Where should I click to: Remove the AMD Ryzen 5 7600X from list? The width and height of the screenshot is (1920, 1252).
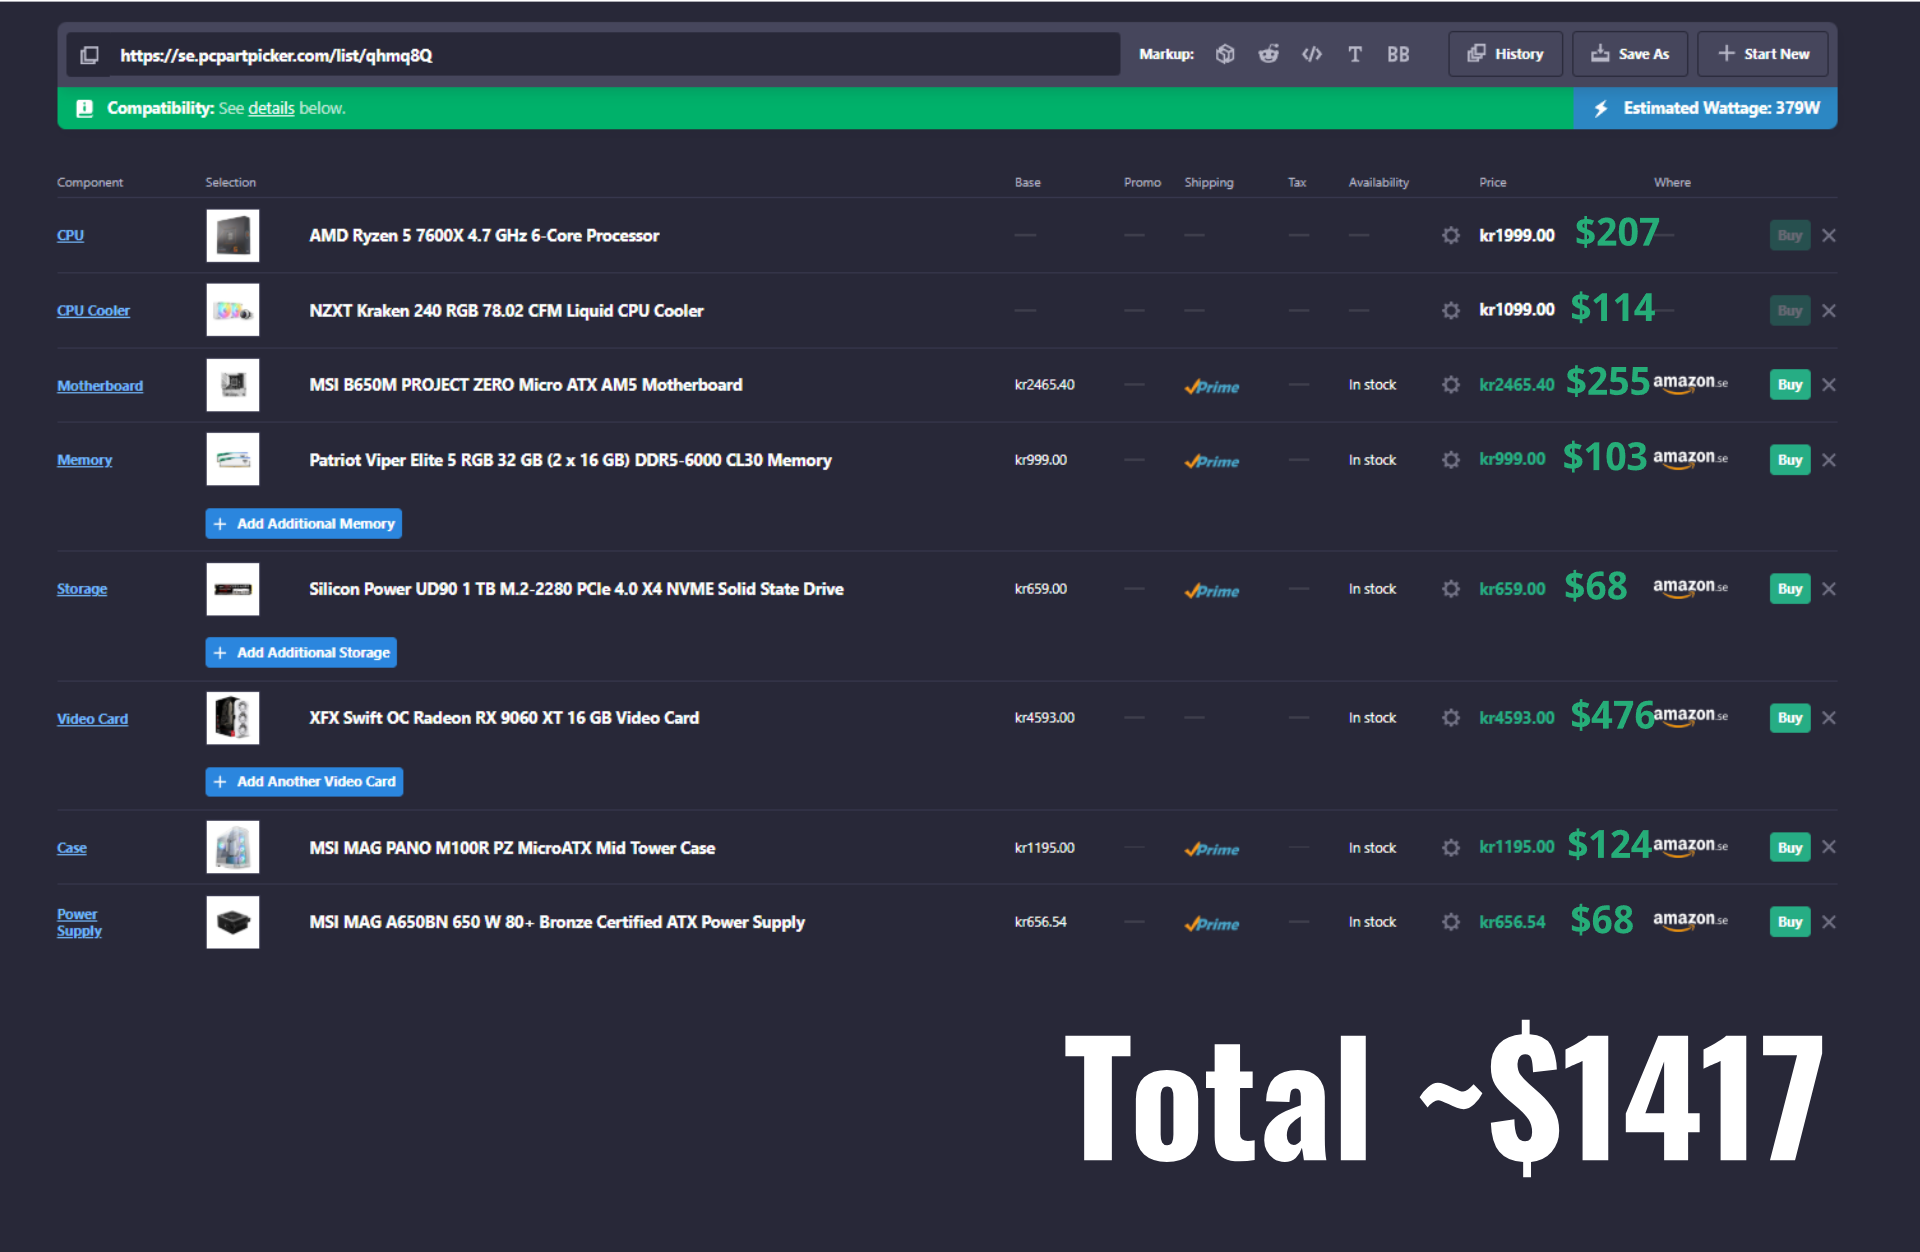1829,235
